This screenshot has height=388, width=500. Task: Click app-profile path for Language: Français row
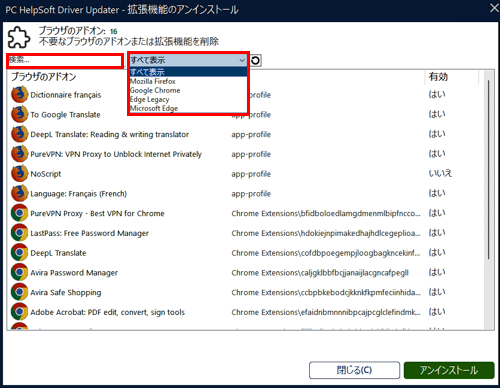[251, 194]
